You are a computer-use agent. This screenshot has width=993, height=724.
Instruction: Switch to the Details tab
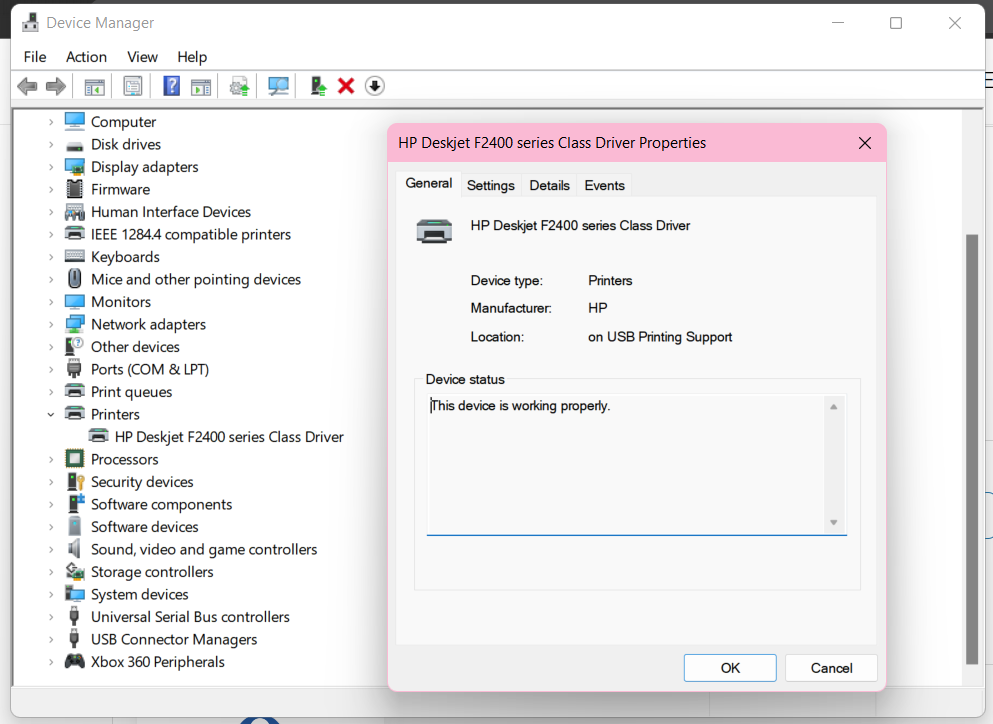[548, 185]
